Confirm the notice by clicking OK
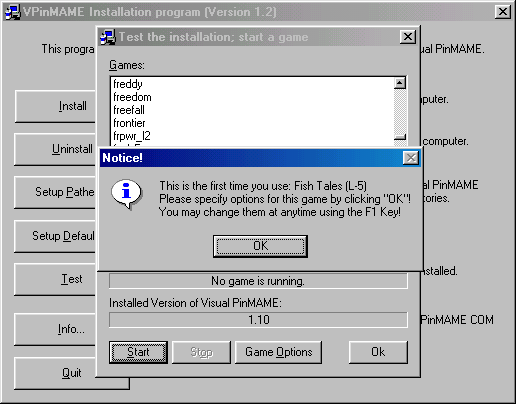 260,246
